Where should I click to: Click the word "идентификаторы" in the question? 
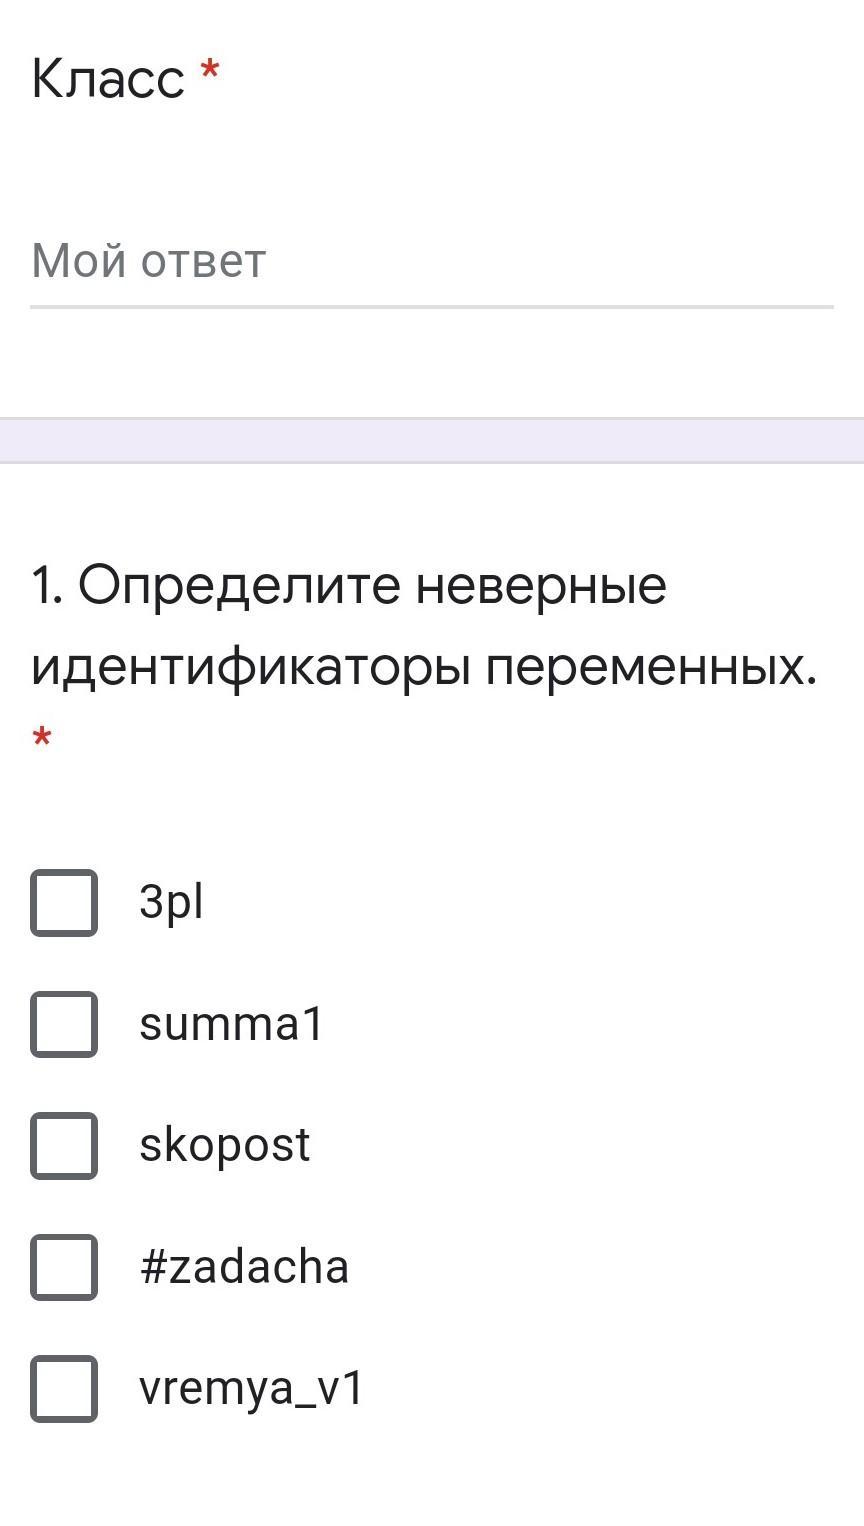coord(251,667)
